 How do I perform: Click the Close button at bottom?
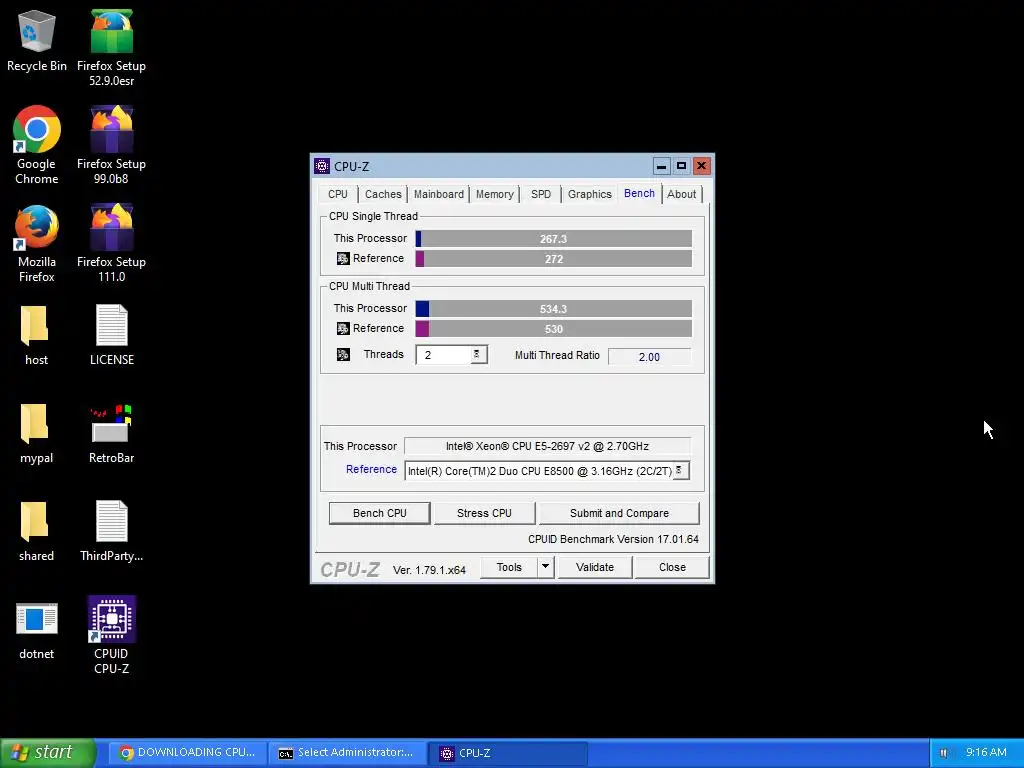coord(672,567)
